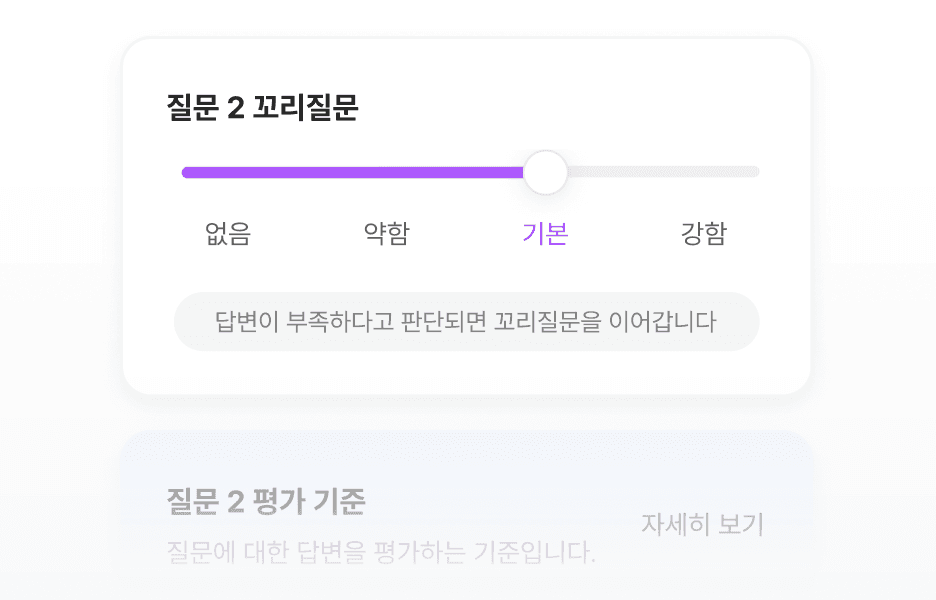This screenshot has width=936, height=600.
Task: Open the 자세히 보기 link
Action: [703, 524]
